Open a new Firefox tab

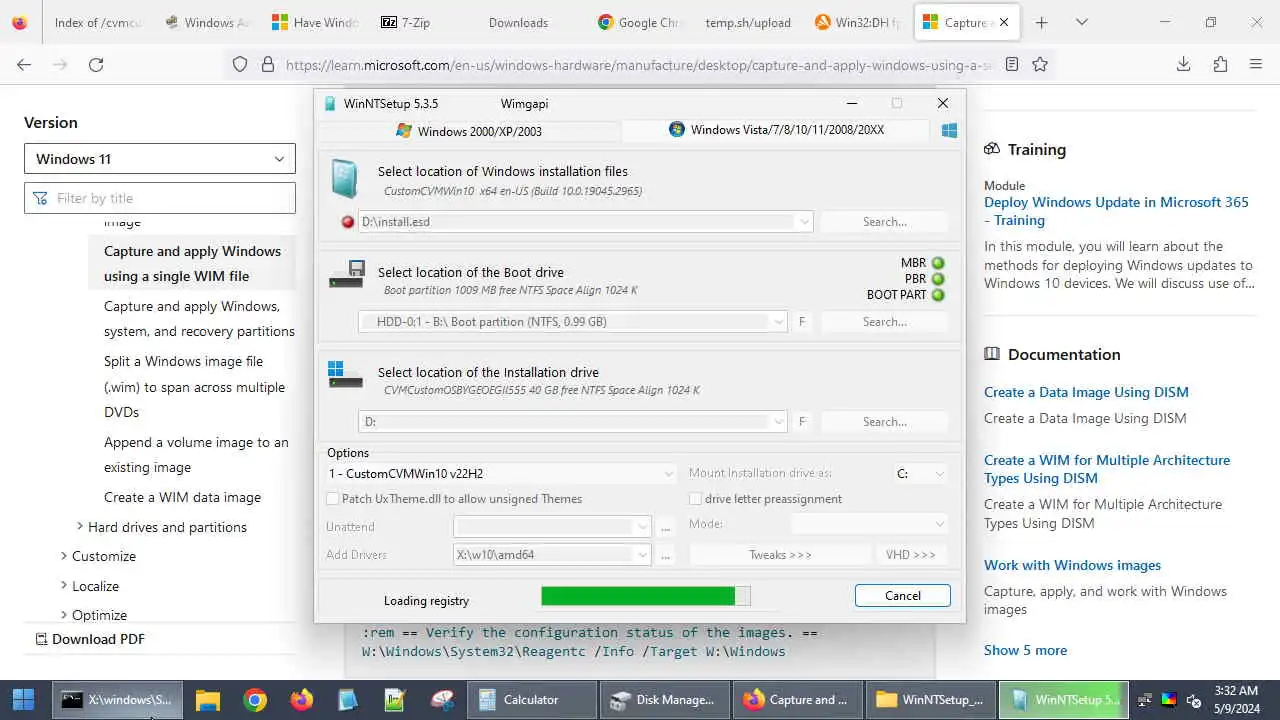coord(1041,22)
